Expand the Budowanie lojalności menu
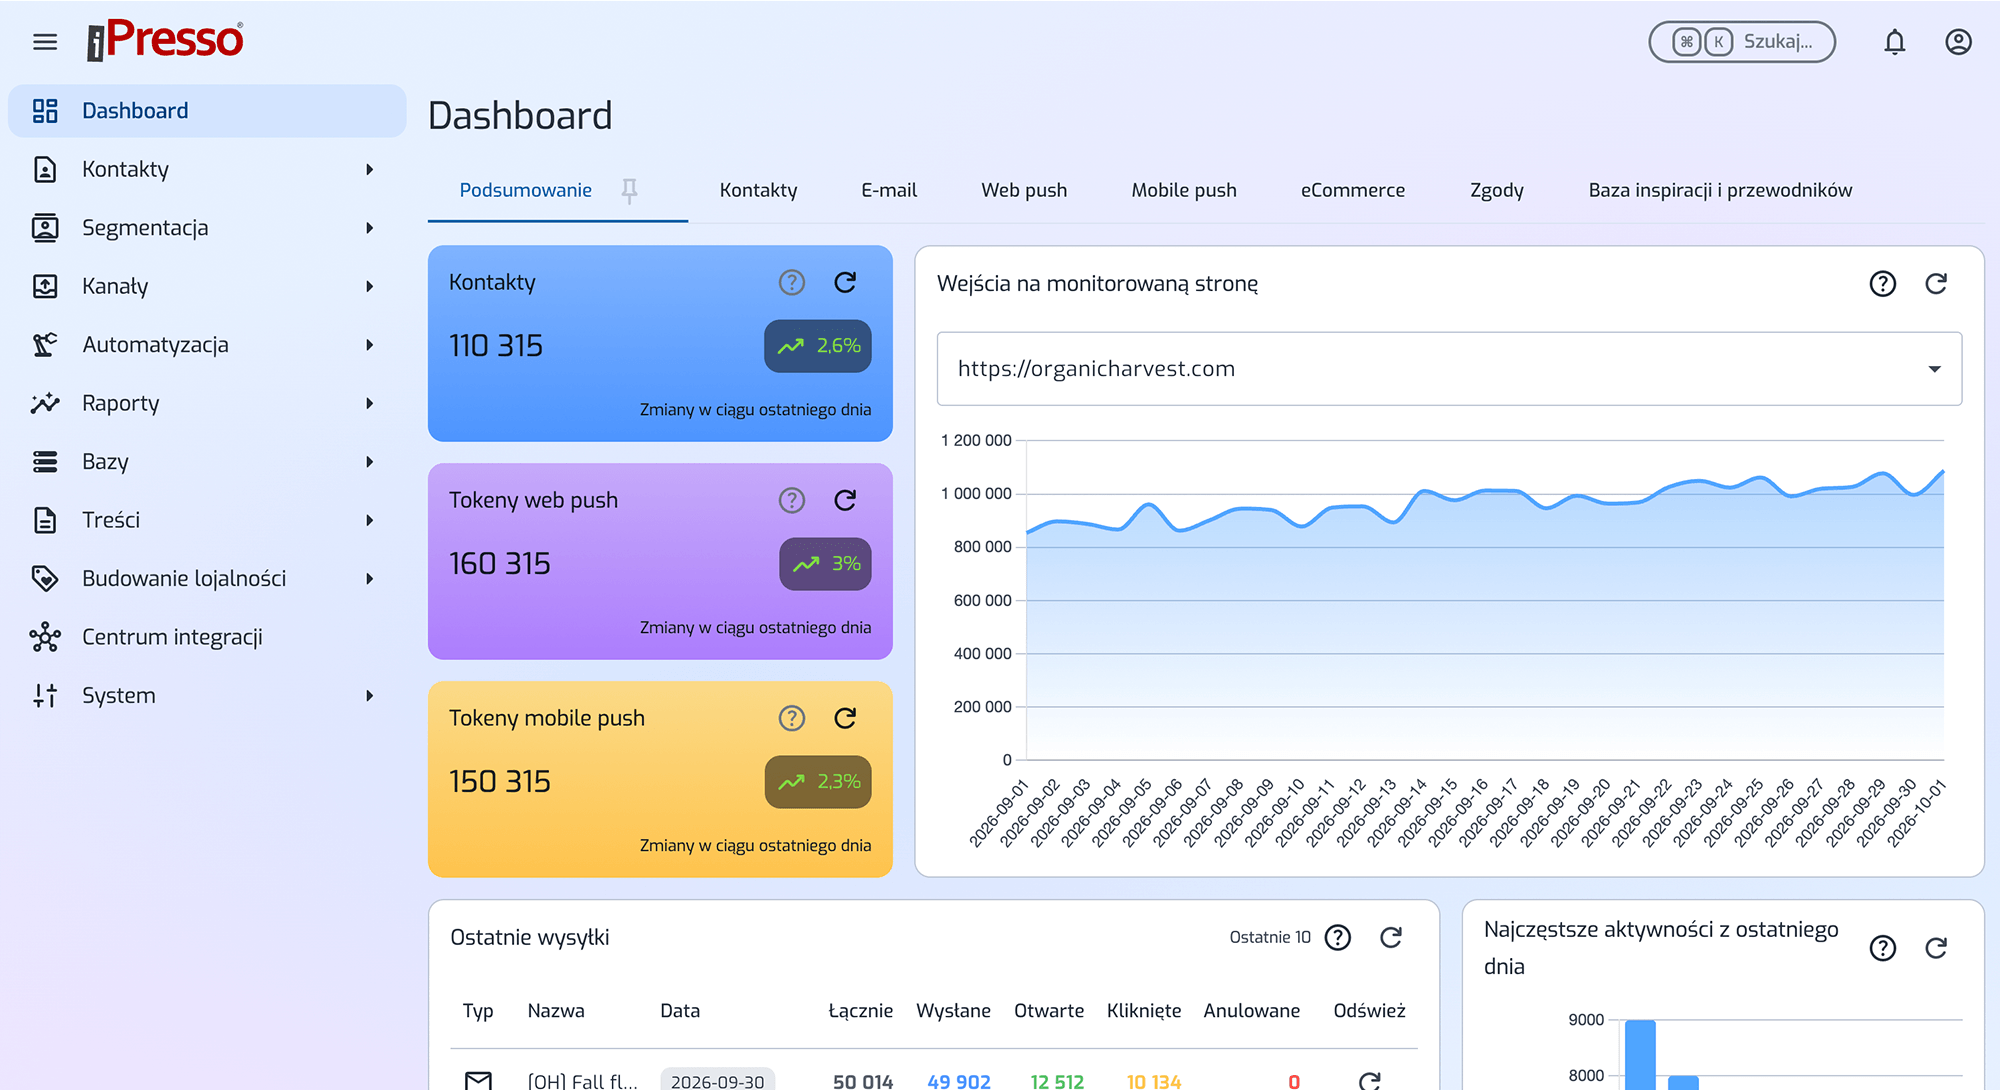2000x1090 pixels. point(369,579)
